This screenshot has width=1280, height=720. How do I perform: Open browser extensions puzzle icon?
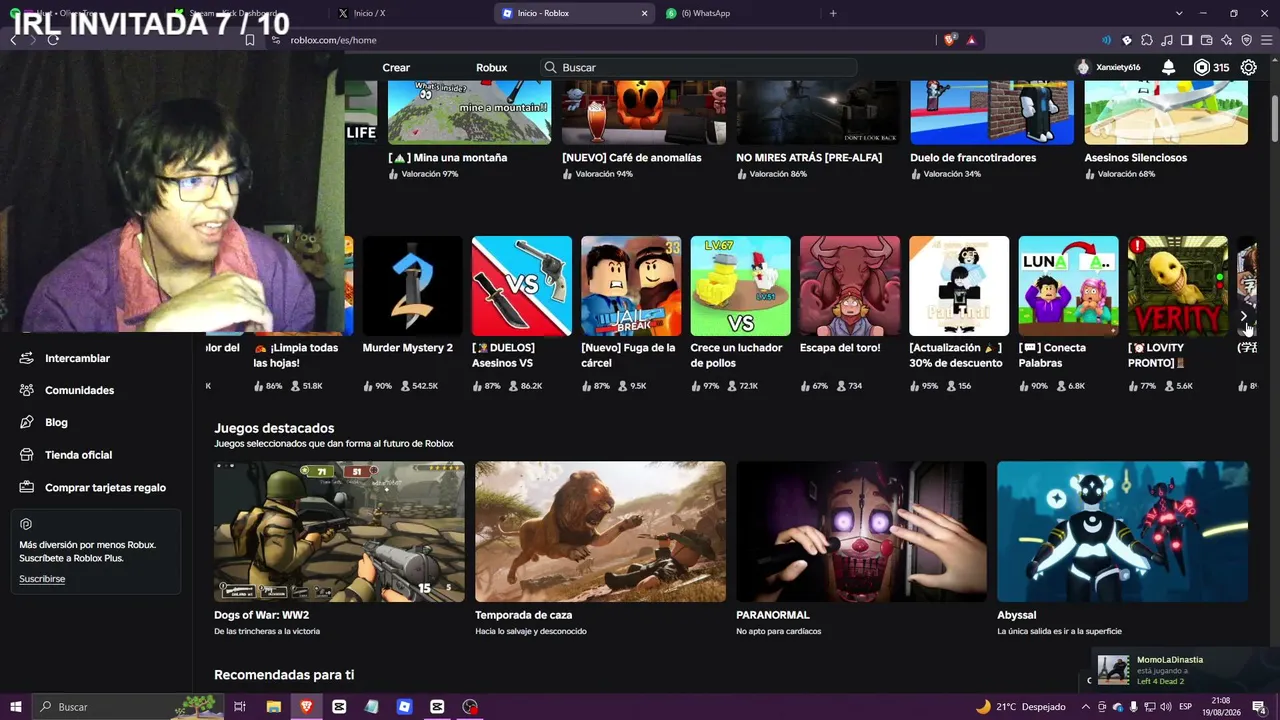tap(1147, 40)
